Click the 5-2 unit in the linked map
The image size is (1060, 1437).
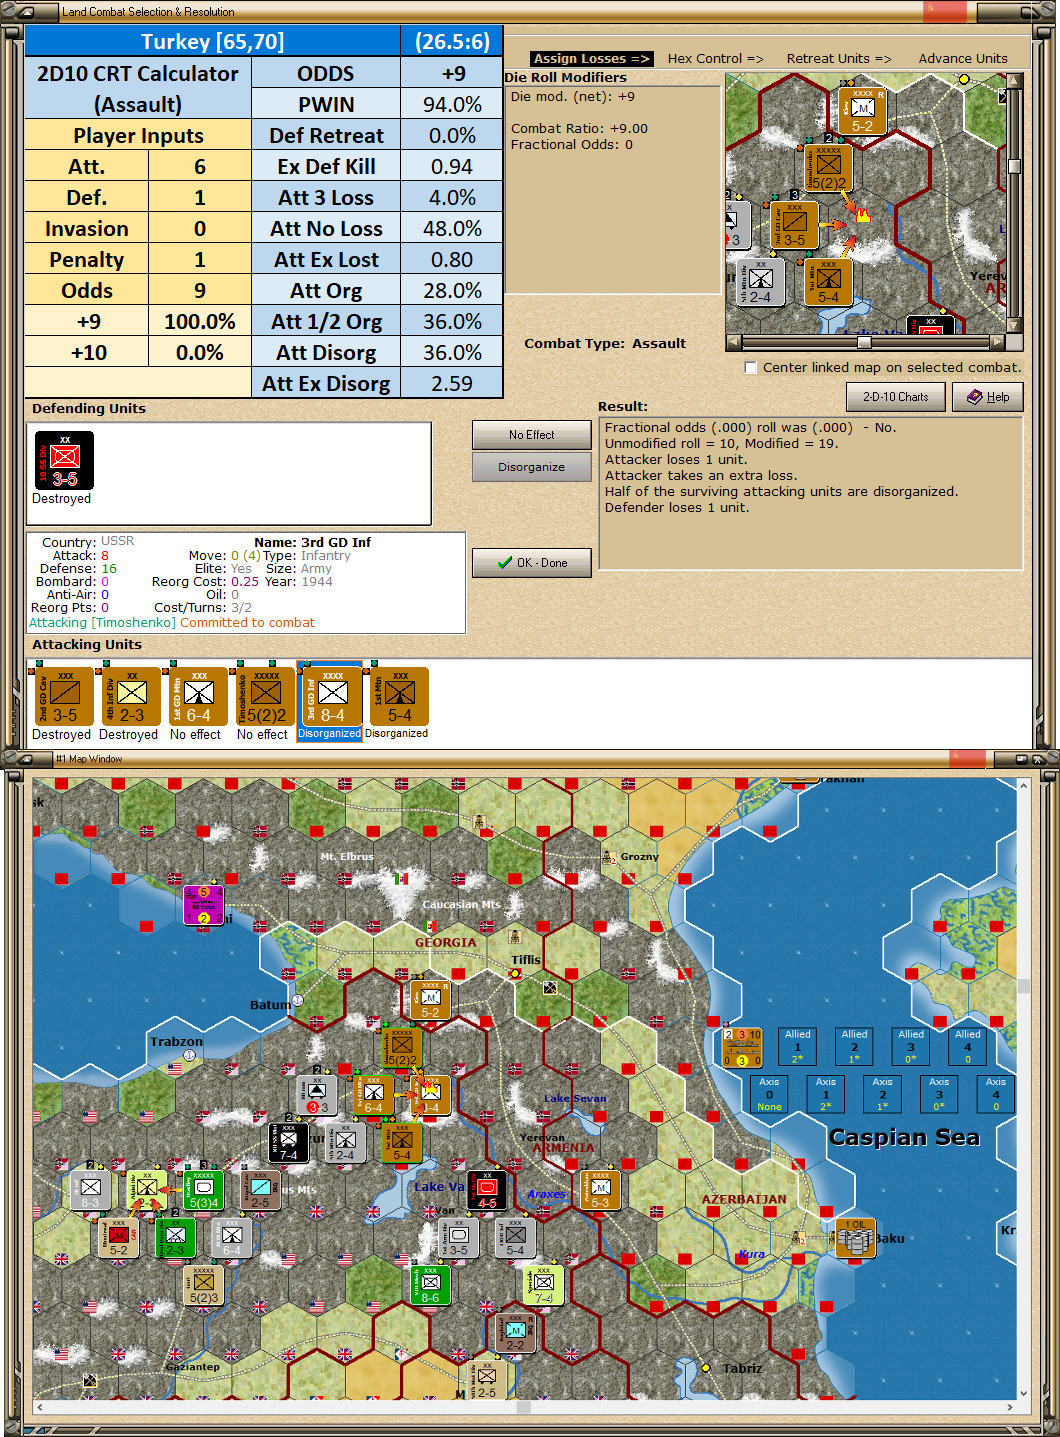click(x=862, y=110)
